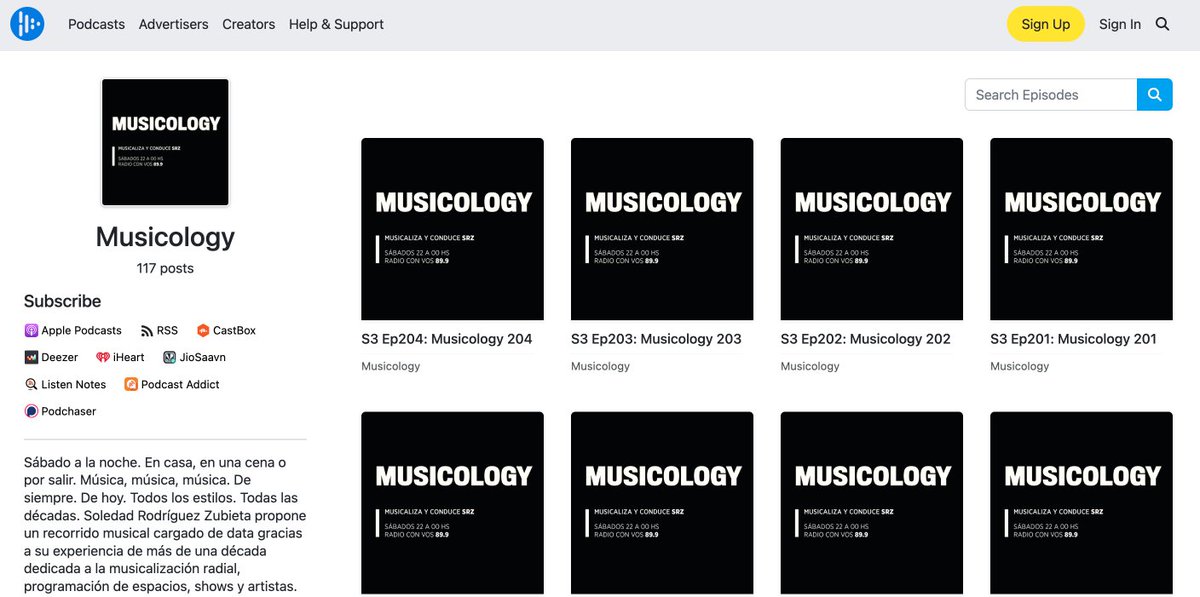This screenshot has width=1200, height=597.
Task: Open the Listen Notes subscribe link
Action: 65,384
